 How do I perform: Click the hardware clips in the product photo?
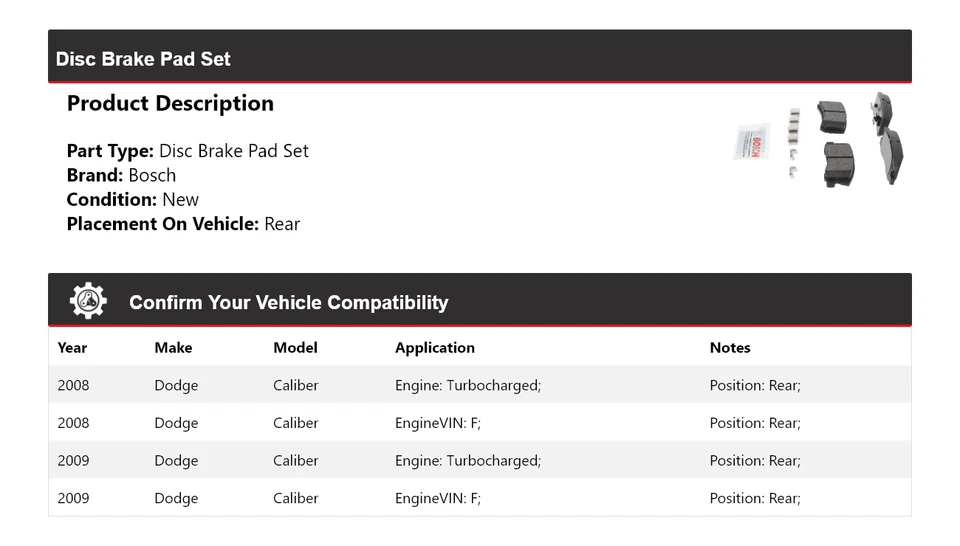tap(794, 140)
